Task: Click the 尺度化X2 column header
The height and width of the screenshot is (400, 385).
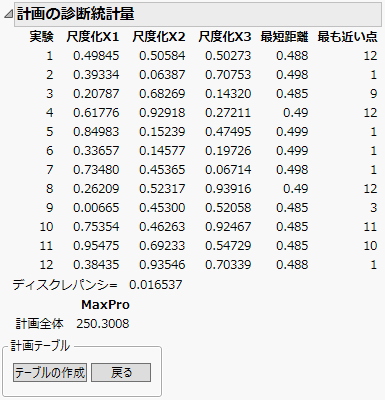Action: click(x=159, y=37)
